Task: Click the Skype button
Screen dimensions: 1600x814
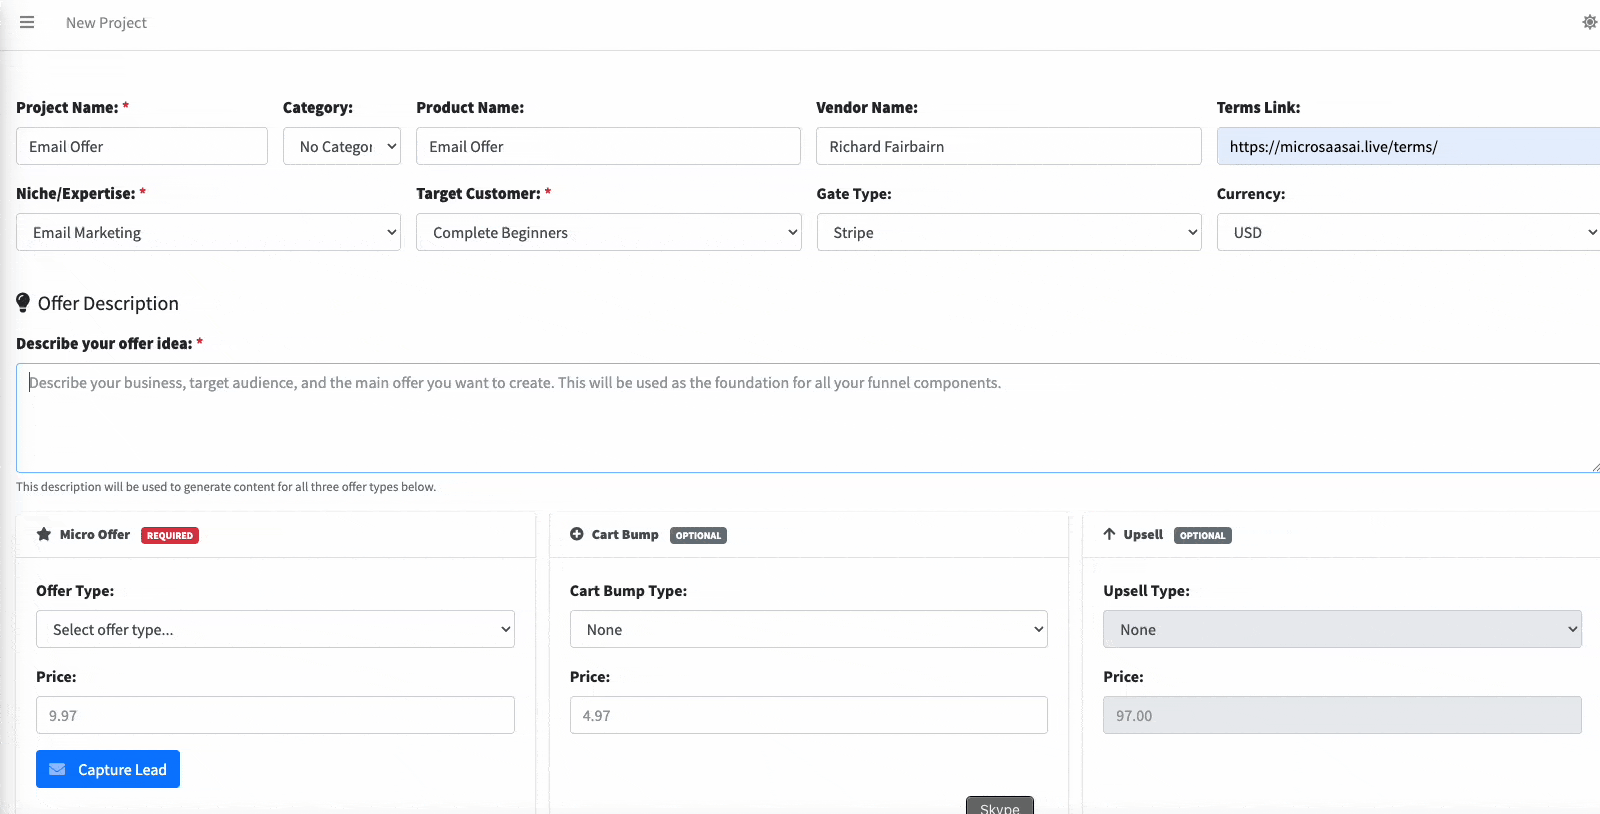Action: (999, 806)
